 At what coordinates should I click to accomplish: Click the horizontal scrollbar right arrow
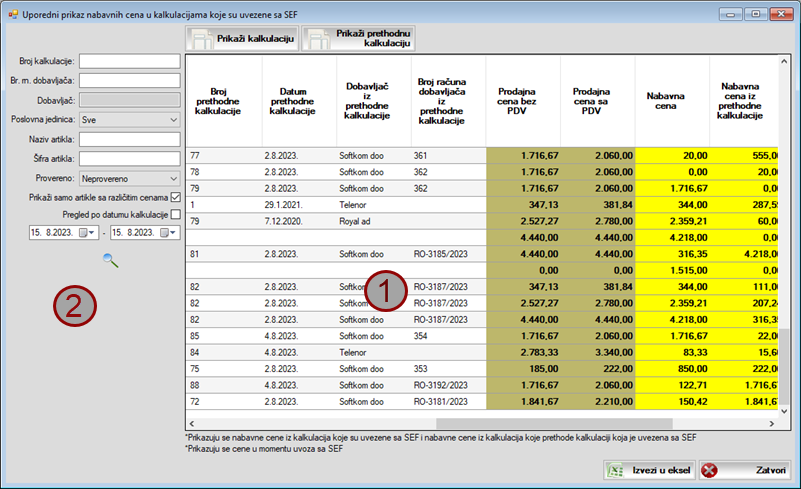(x=771, y=424)
